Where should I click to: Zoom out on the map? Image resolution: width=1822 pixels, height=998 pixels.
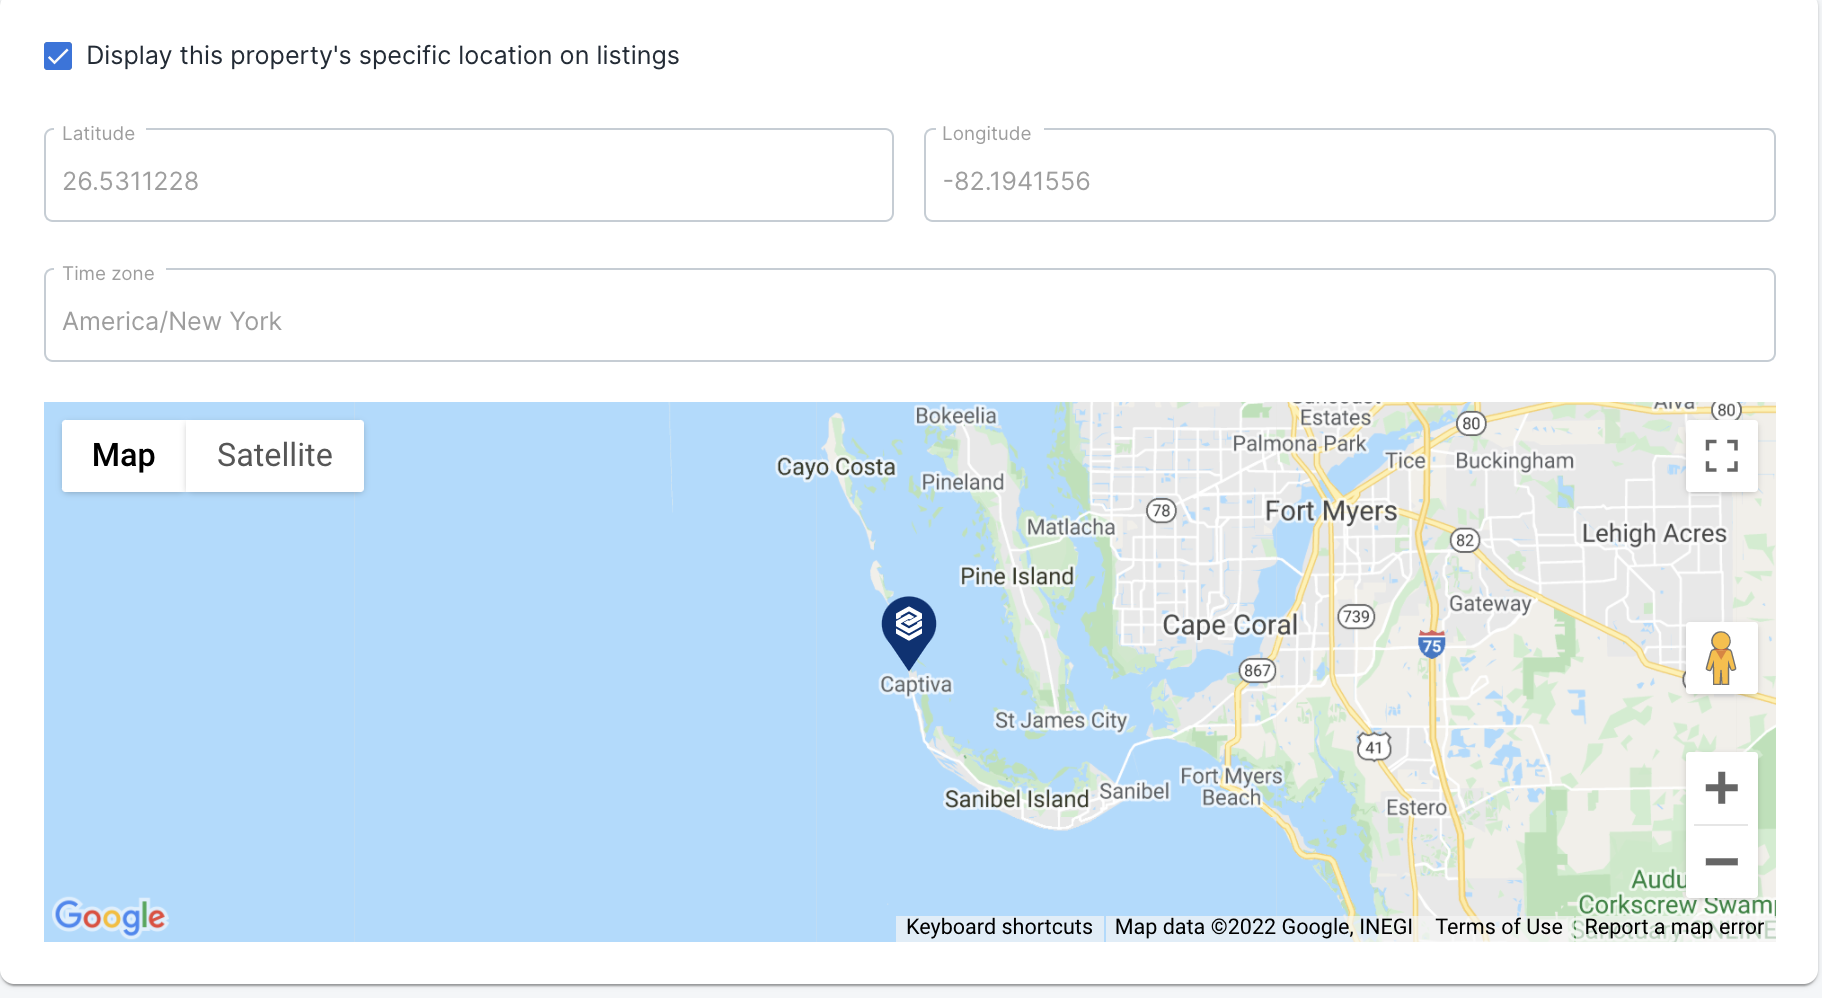[x=1721, y=861]
